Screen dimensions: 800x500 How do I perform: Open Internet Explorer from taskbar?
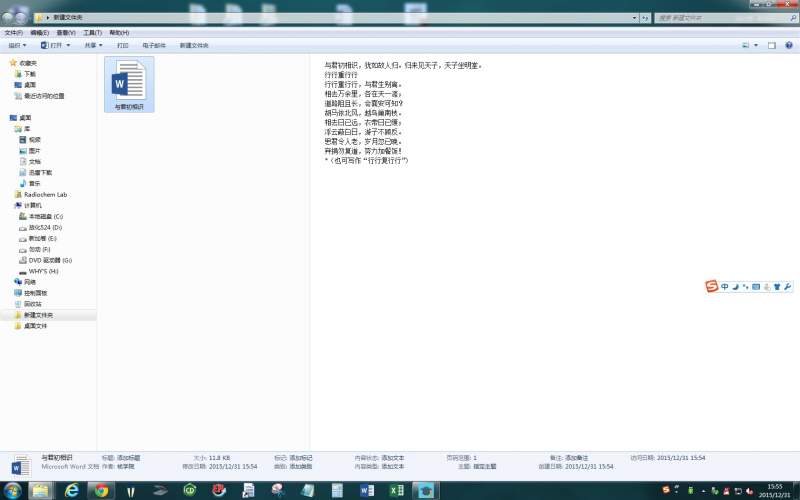click(x=72, y=491)
